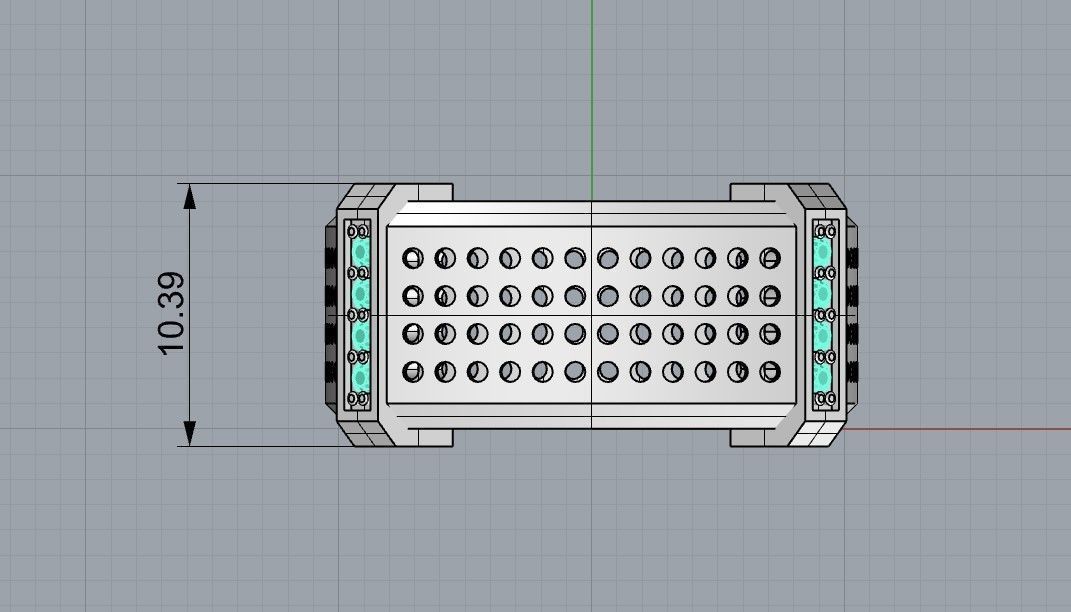Viewport: 1071px width, 612px height.
Task: Select the 10.39 dimension text
Action: 171,314
